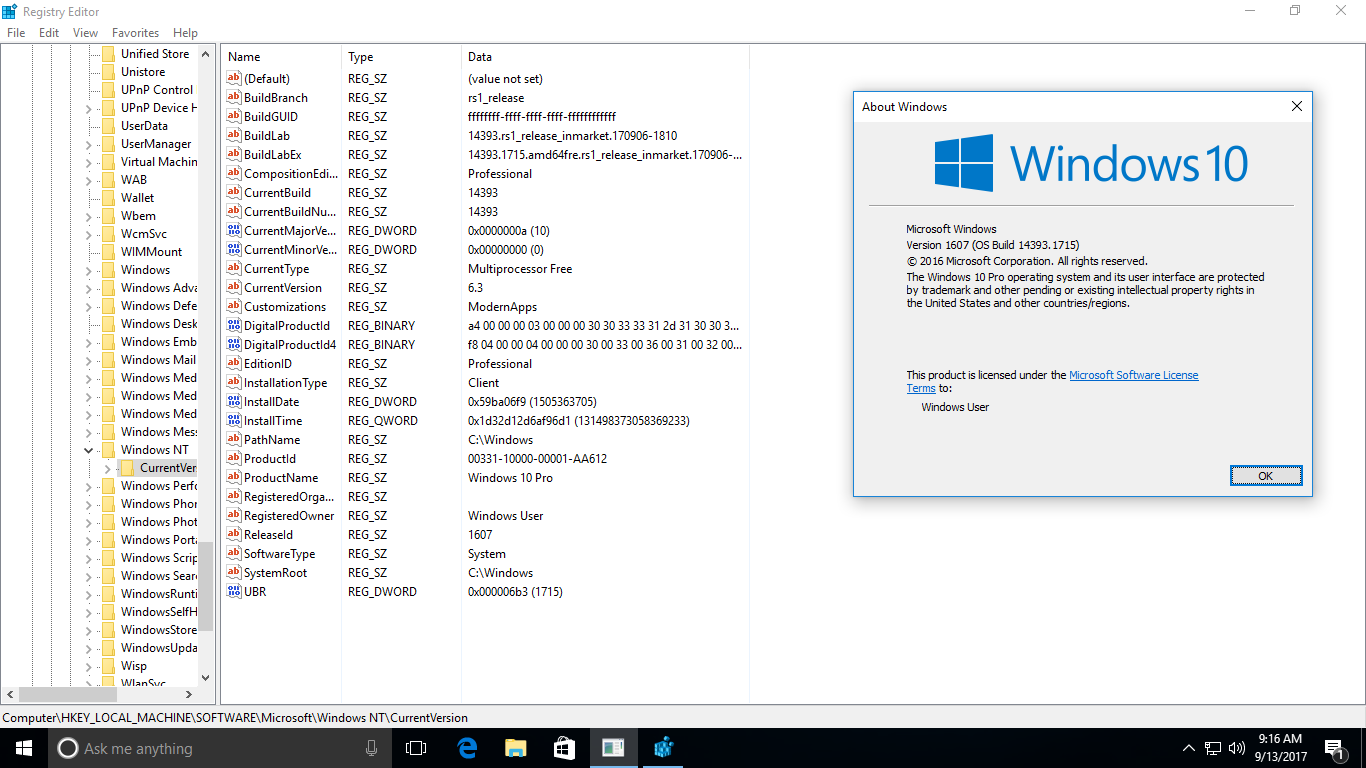Select the binary icon of InstallTime
1366x768 pixels.
[234, 421]
